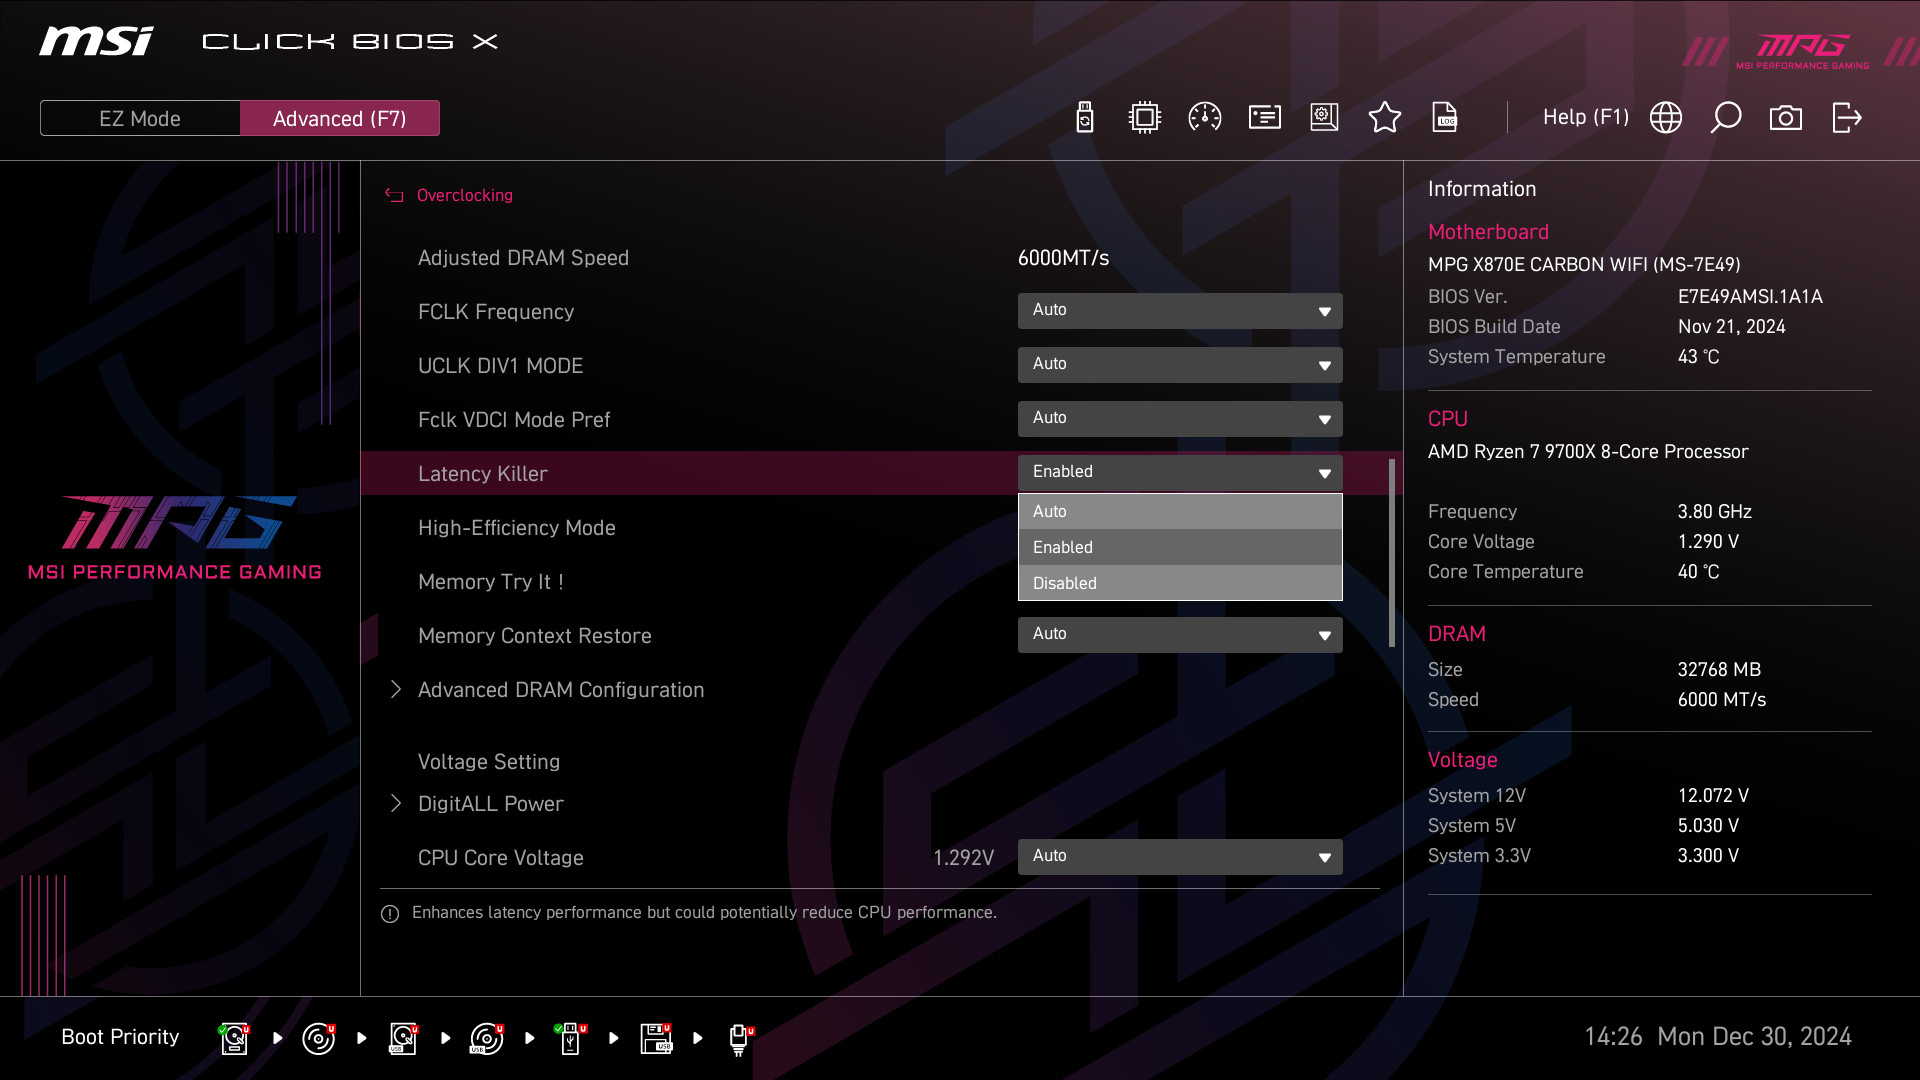The width and height of the screenshot is (1920, 1080).
Task: Click the 1.292V CPU core voltage reading
Action: tap(963, 858)
